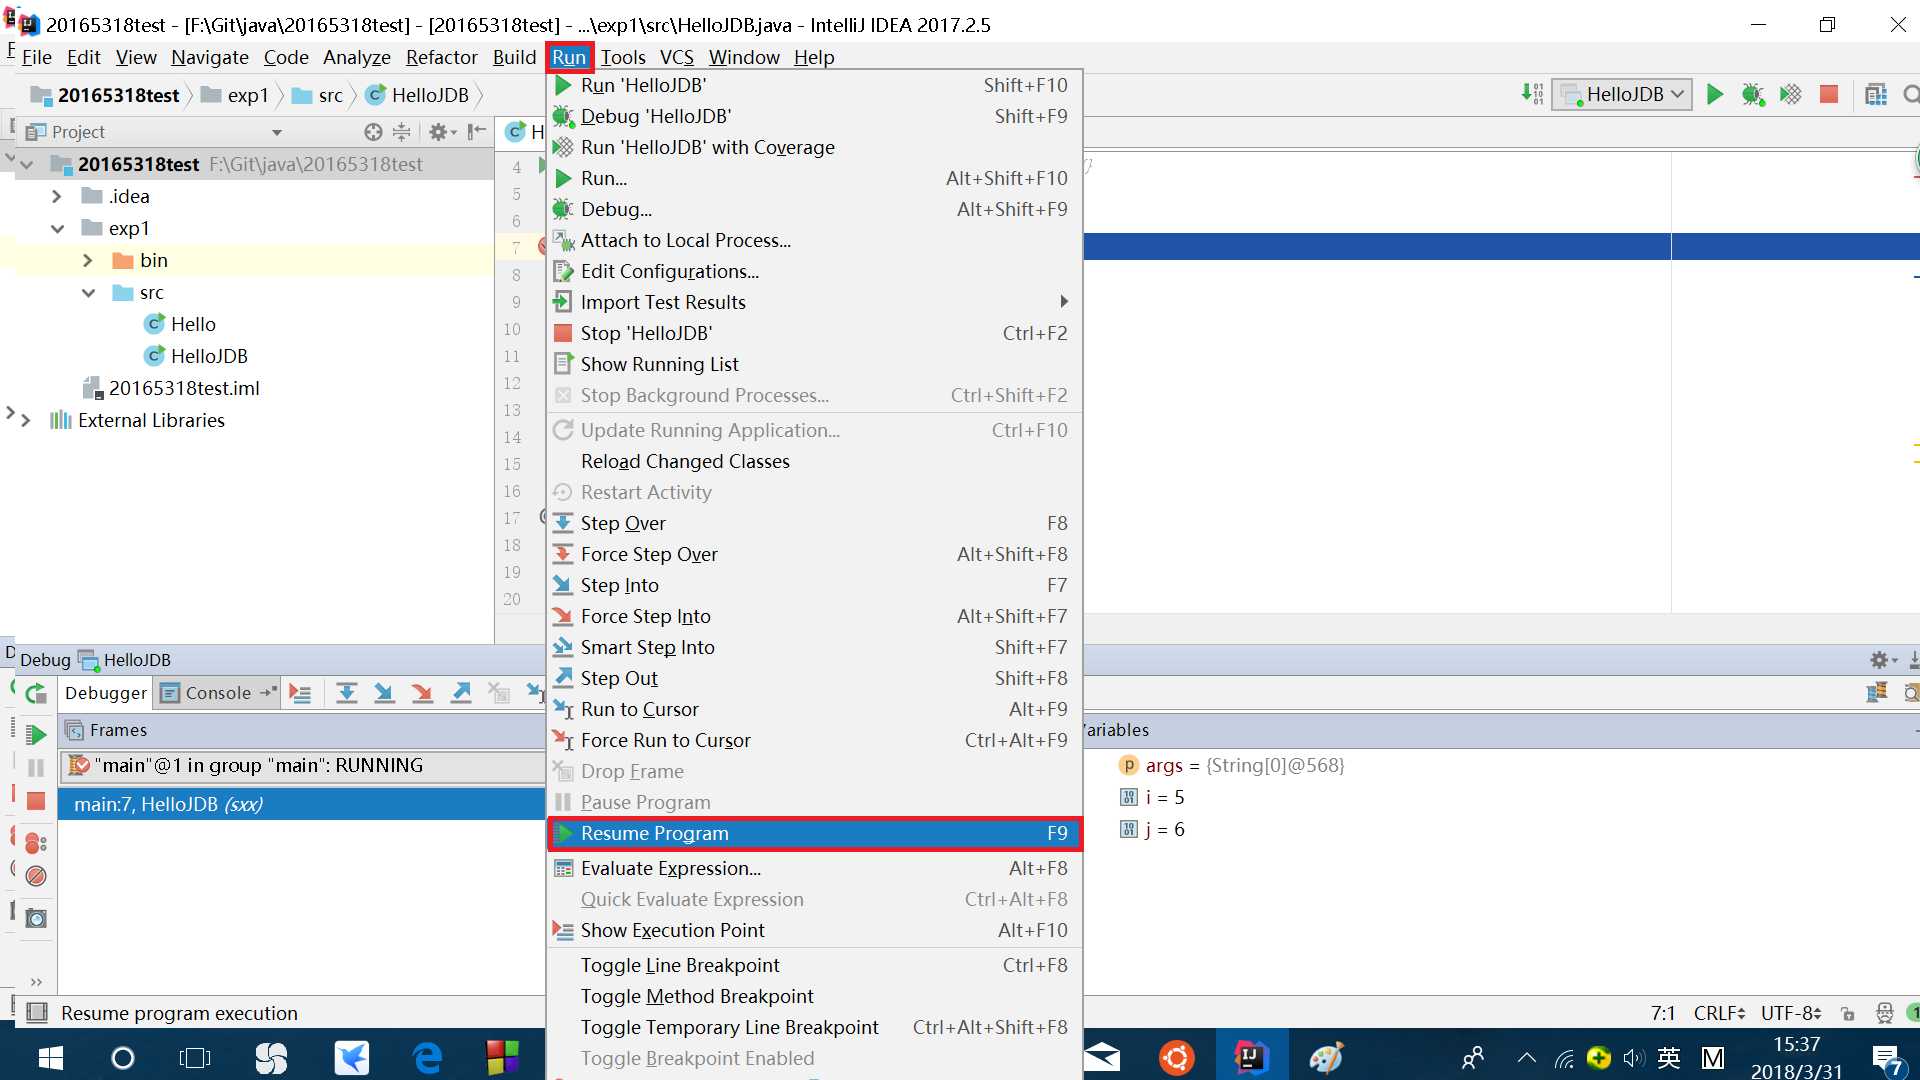Click the Scroll from Source icon in Project panel
1920x1080 pixels.
[x=373, y=132]
